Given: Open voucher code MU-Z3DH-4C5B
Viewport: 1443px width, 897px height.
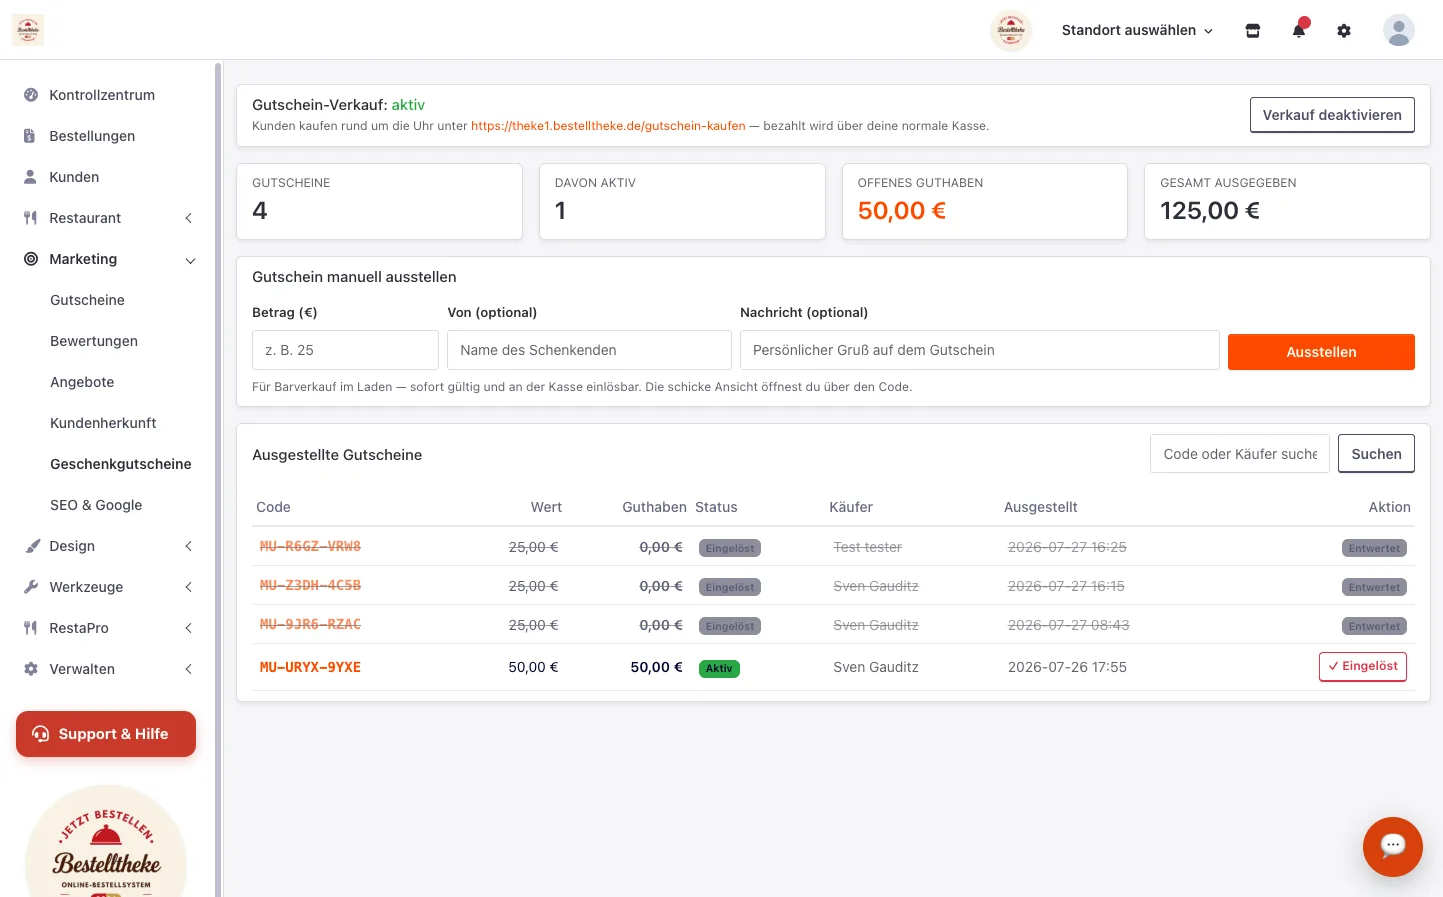Looking at the screenshot, I should click(x=310, y=586).
